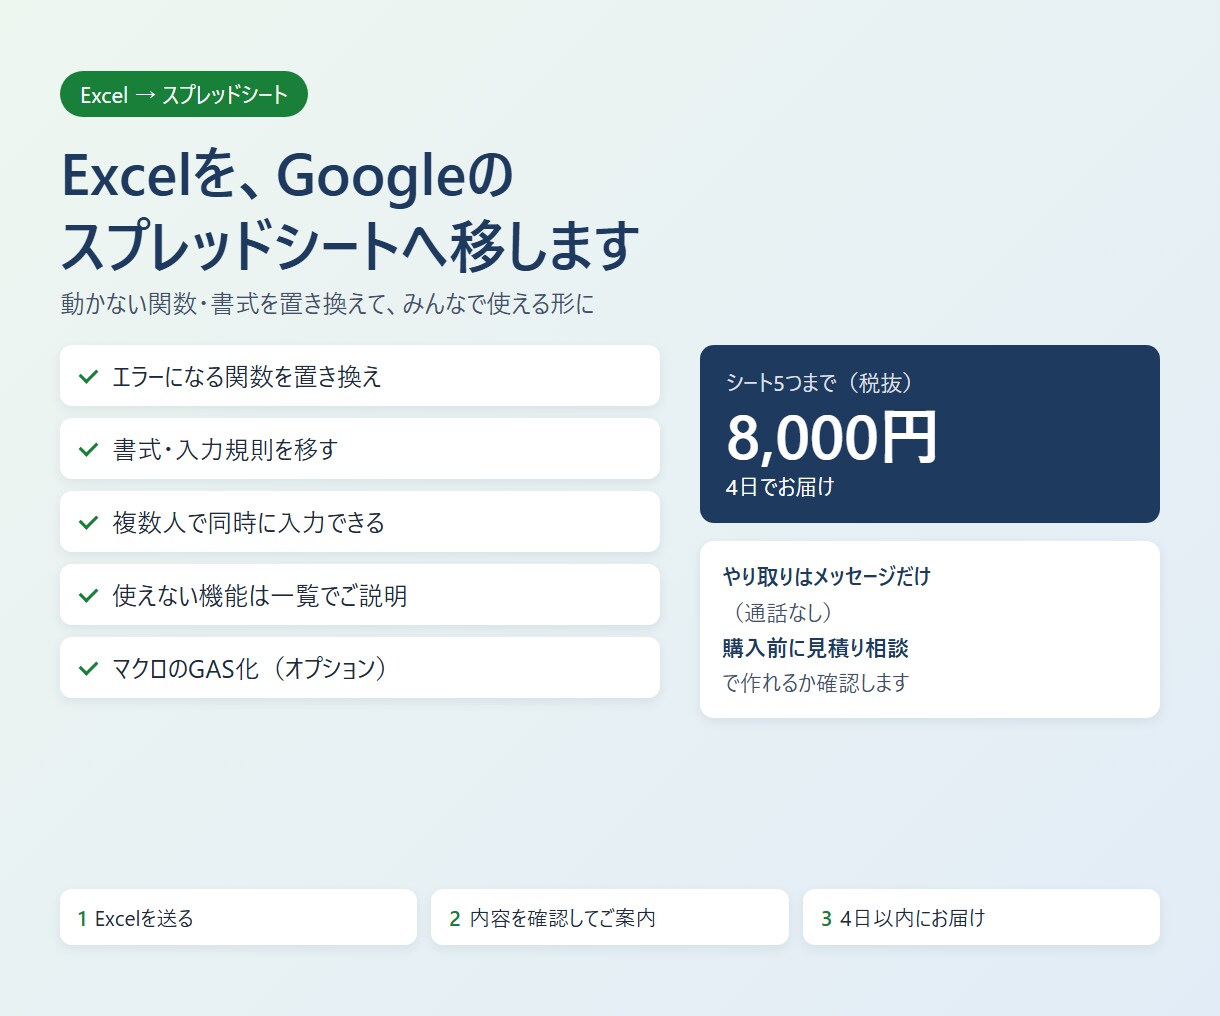The width and height of the screenshot is (1220, 1016).
Task: Click the bold text 'やり取りはメッセージだけ'
Action: (x=826, y=577)
